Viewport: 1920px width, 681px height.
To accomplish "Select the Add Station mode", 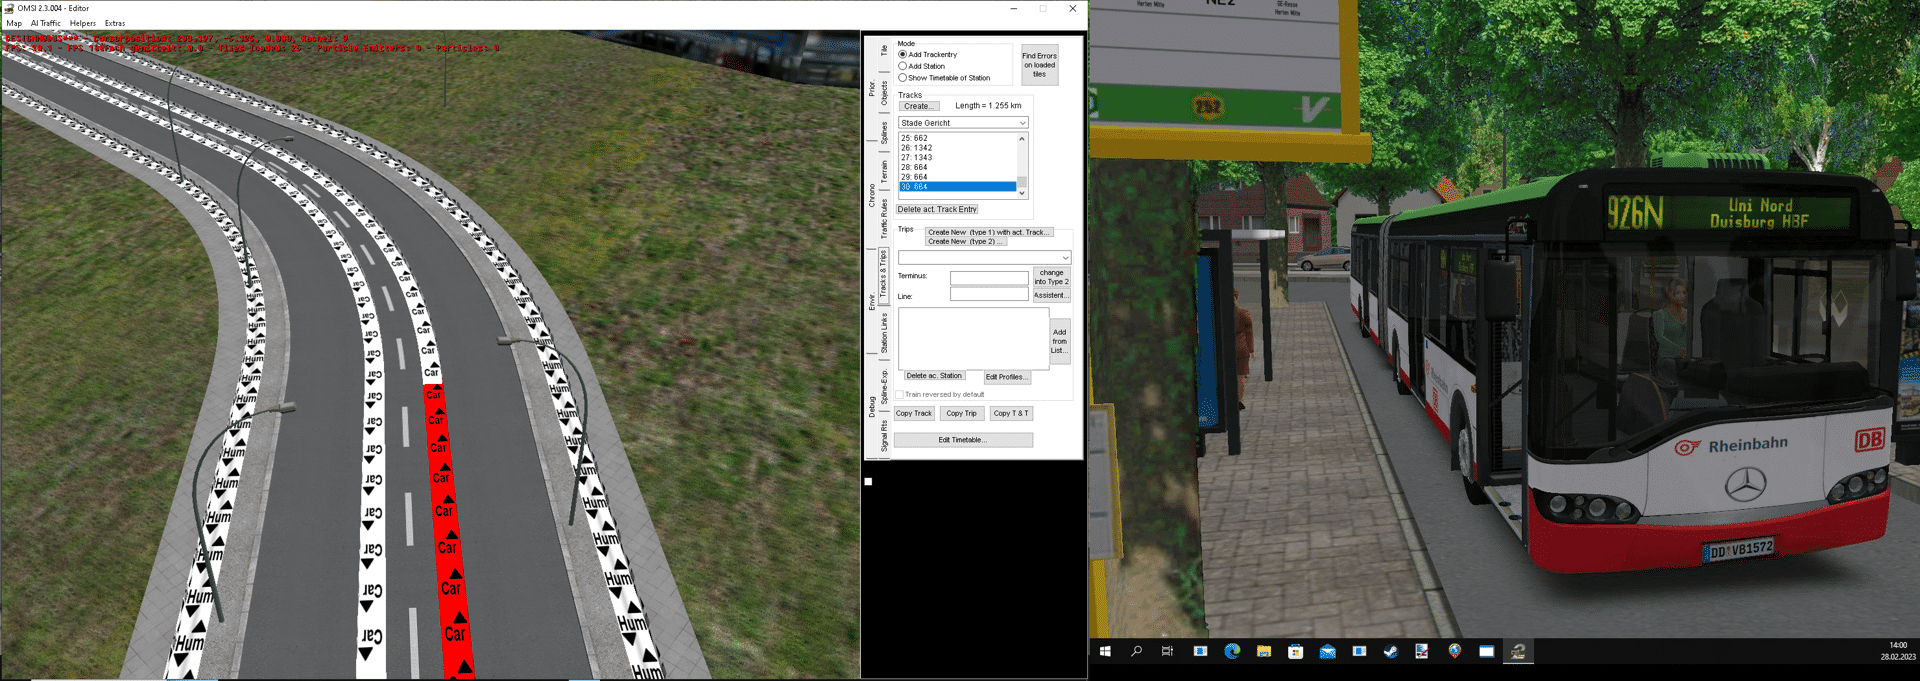I will [x=903, y=66].
